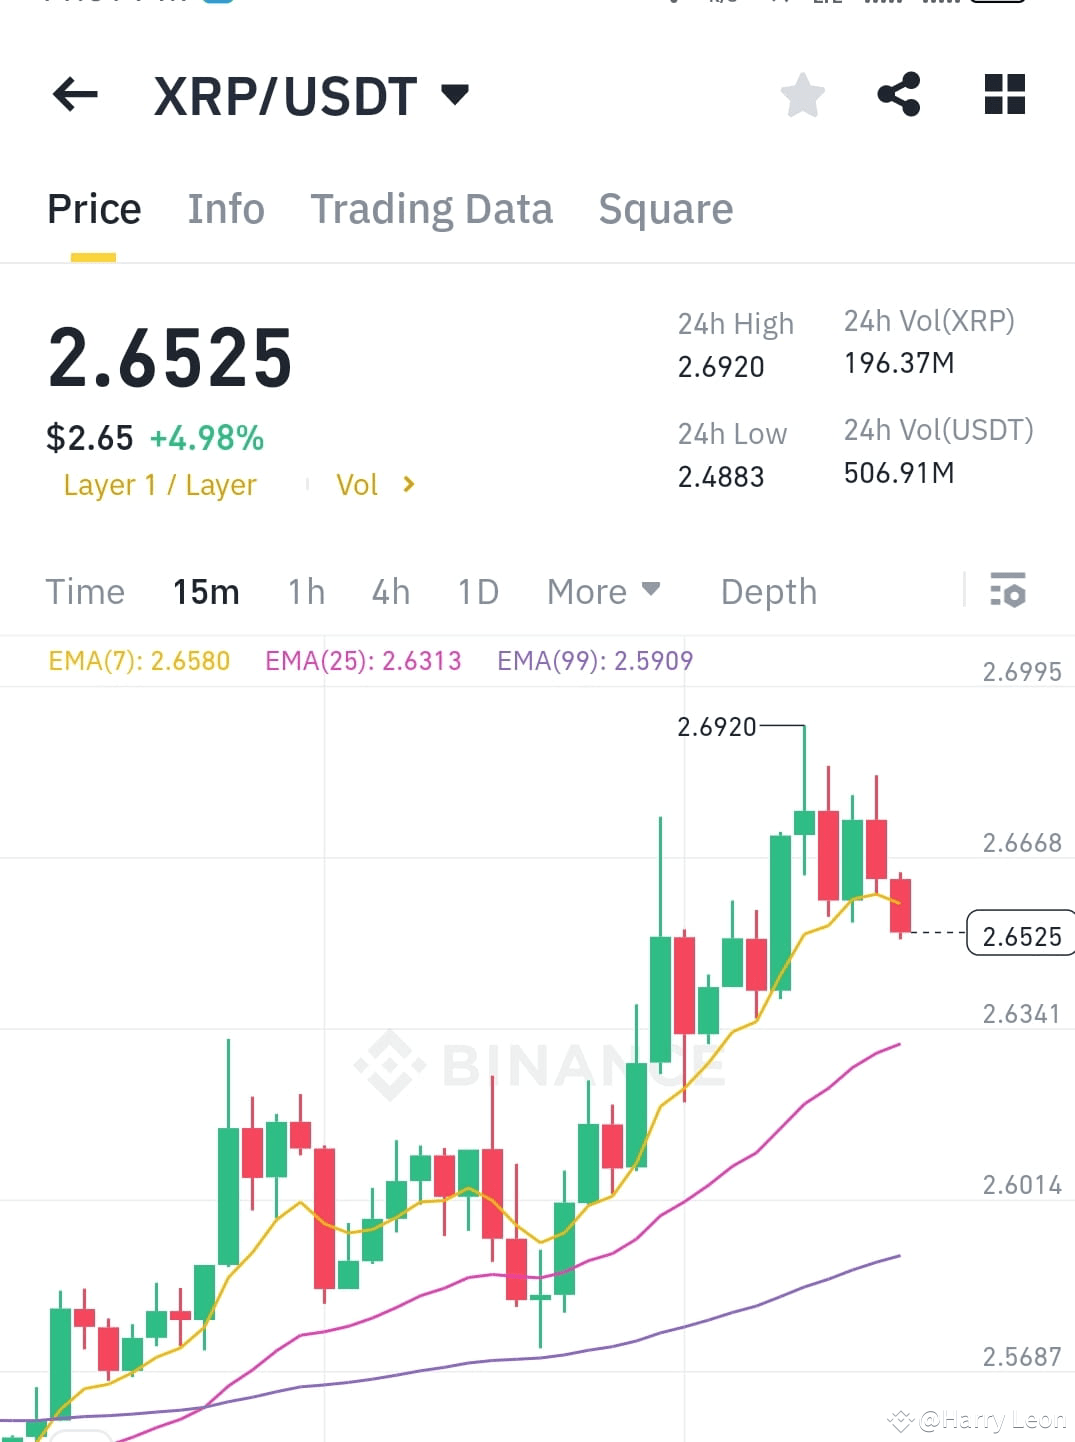This screenshot has width=1075, height=1442.
Task: Select the EMA(25) indicator label
Action: (x=363, y=660)
